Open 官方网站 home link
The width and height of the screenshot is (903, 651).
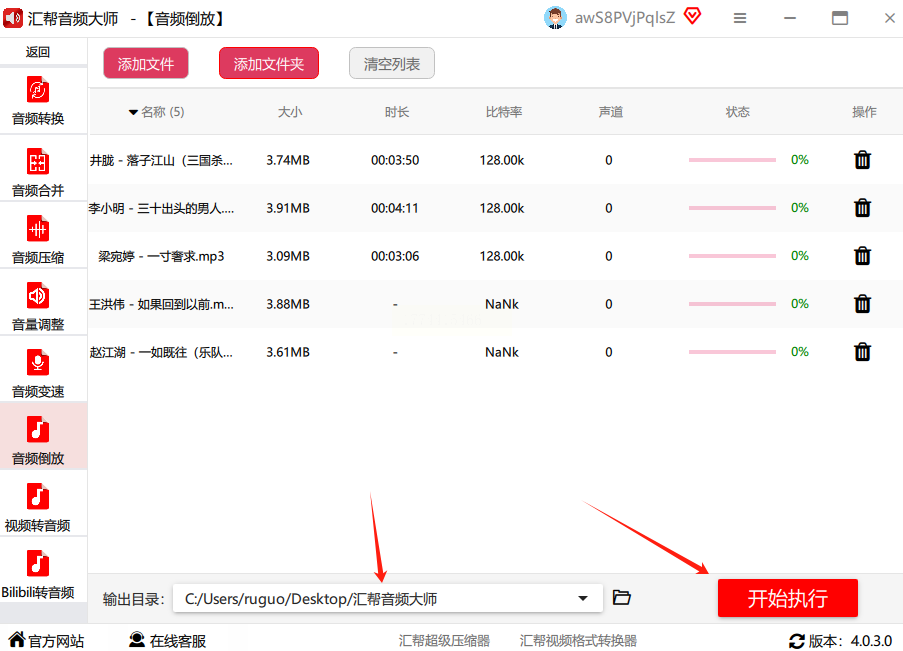(x=47, y=640)
